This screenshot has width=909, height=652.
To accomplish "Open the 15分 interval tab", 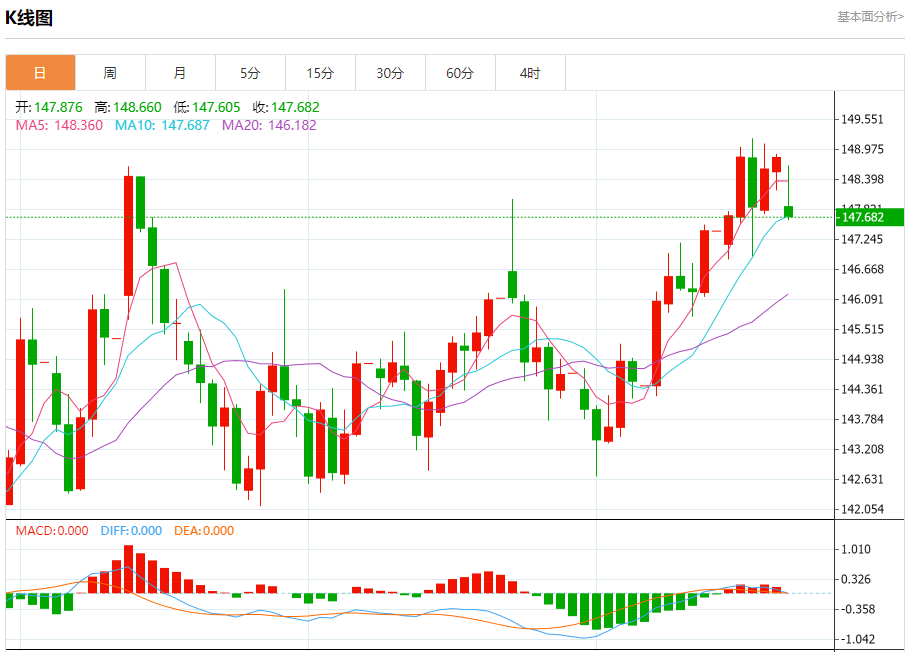I will (320, 73).
